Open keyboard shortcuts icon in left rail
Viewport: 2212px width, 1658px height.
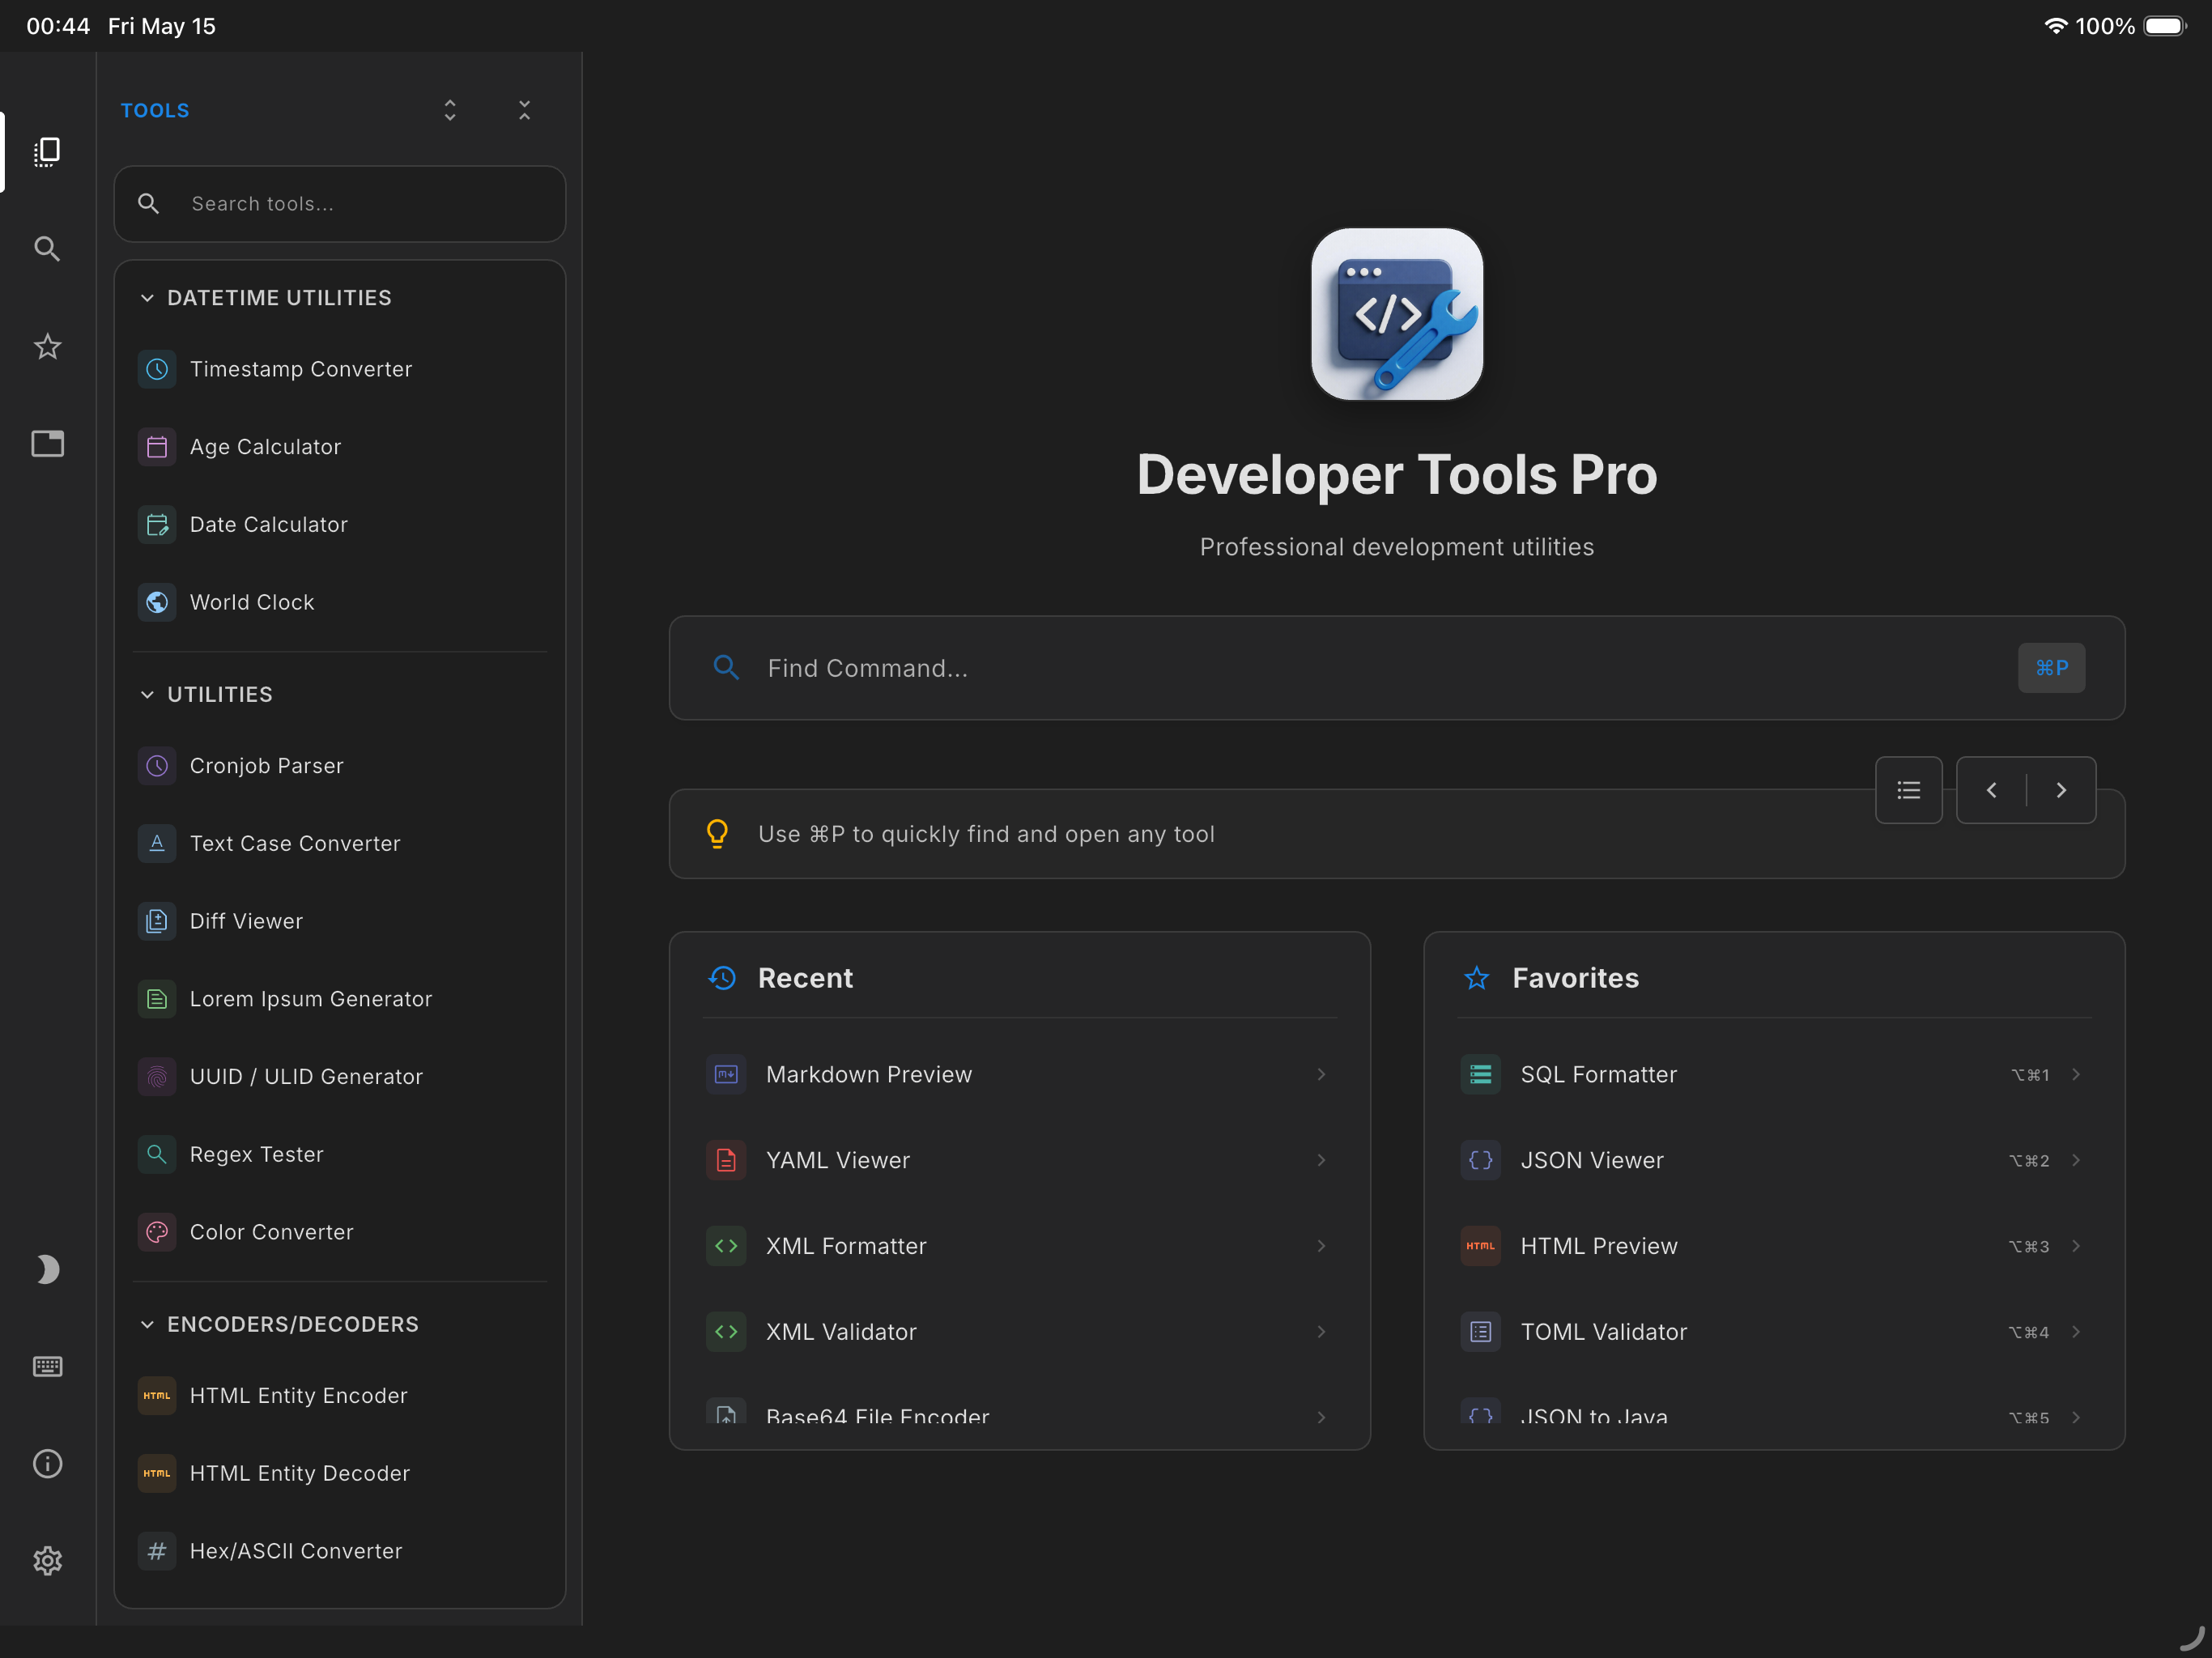pos(47,1366)
